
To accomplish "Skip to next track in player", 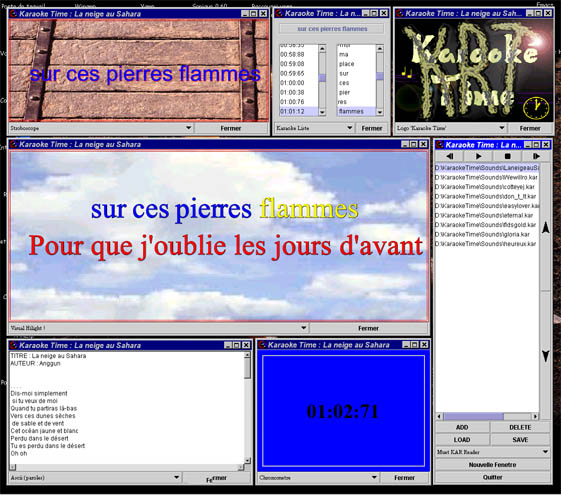I will (536, 156).
